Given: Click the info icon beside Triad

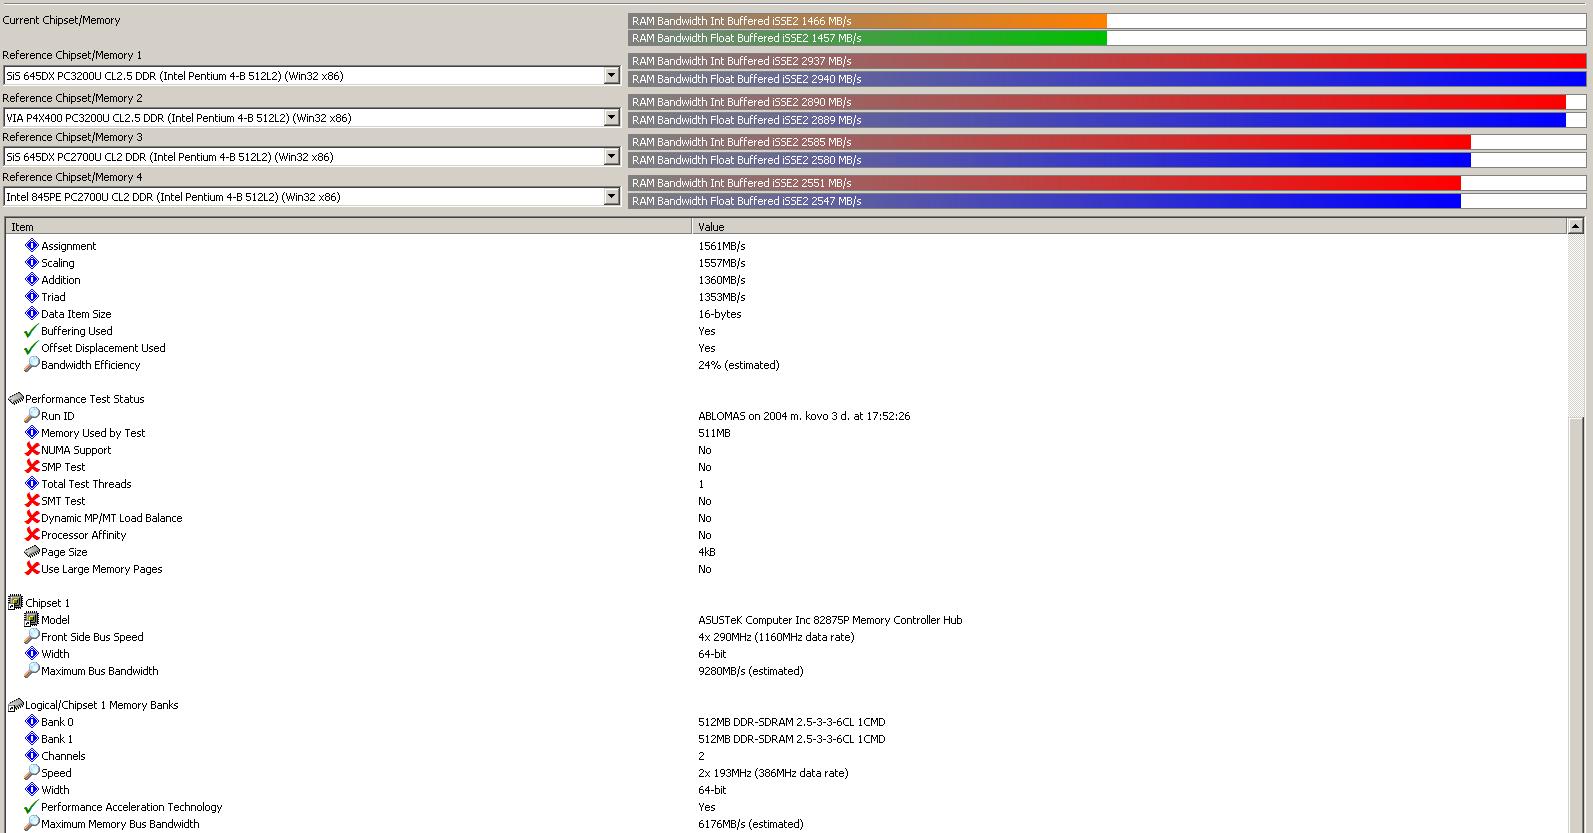Looking at the screenshot, I should pyautogui.click(x=31, y=296).
